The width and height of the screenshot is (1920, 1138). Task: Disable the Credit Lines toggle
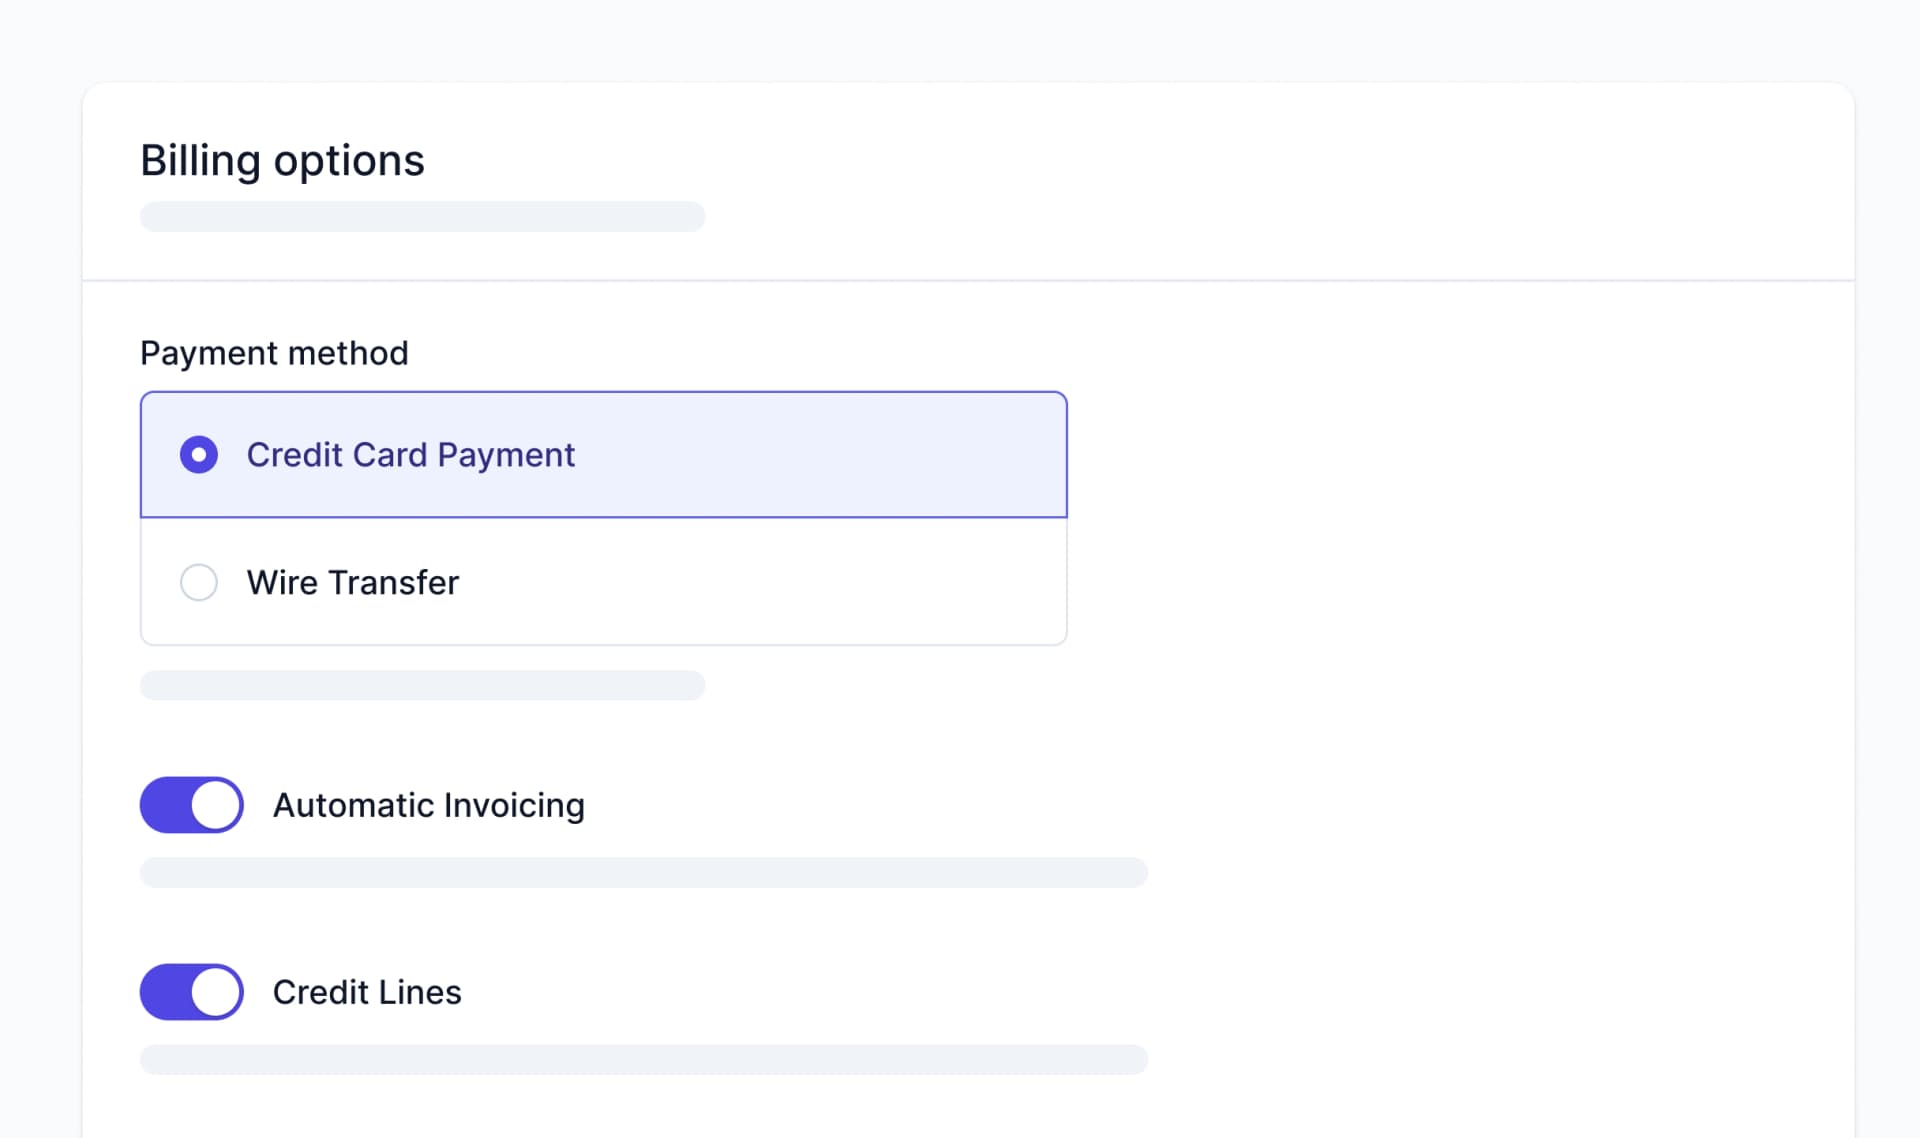[191, 992]
